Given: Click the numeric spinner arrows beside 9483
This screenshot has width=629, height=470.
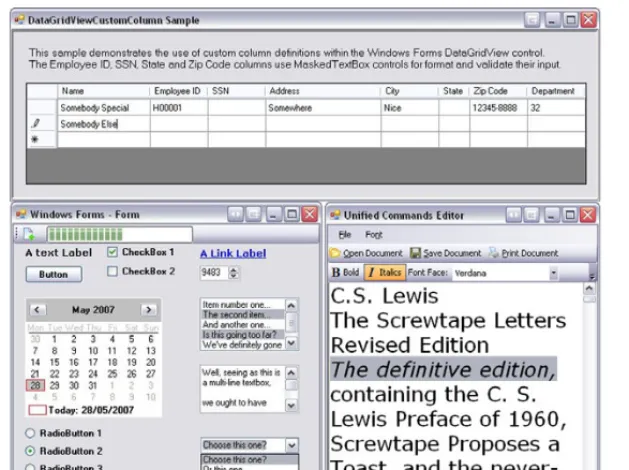Looking at the screenshot, I should click(233, 273).
